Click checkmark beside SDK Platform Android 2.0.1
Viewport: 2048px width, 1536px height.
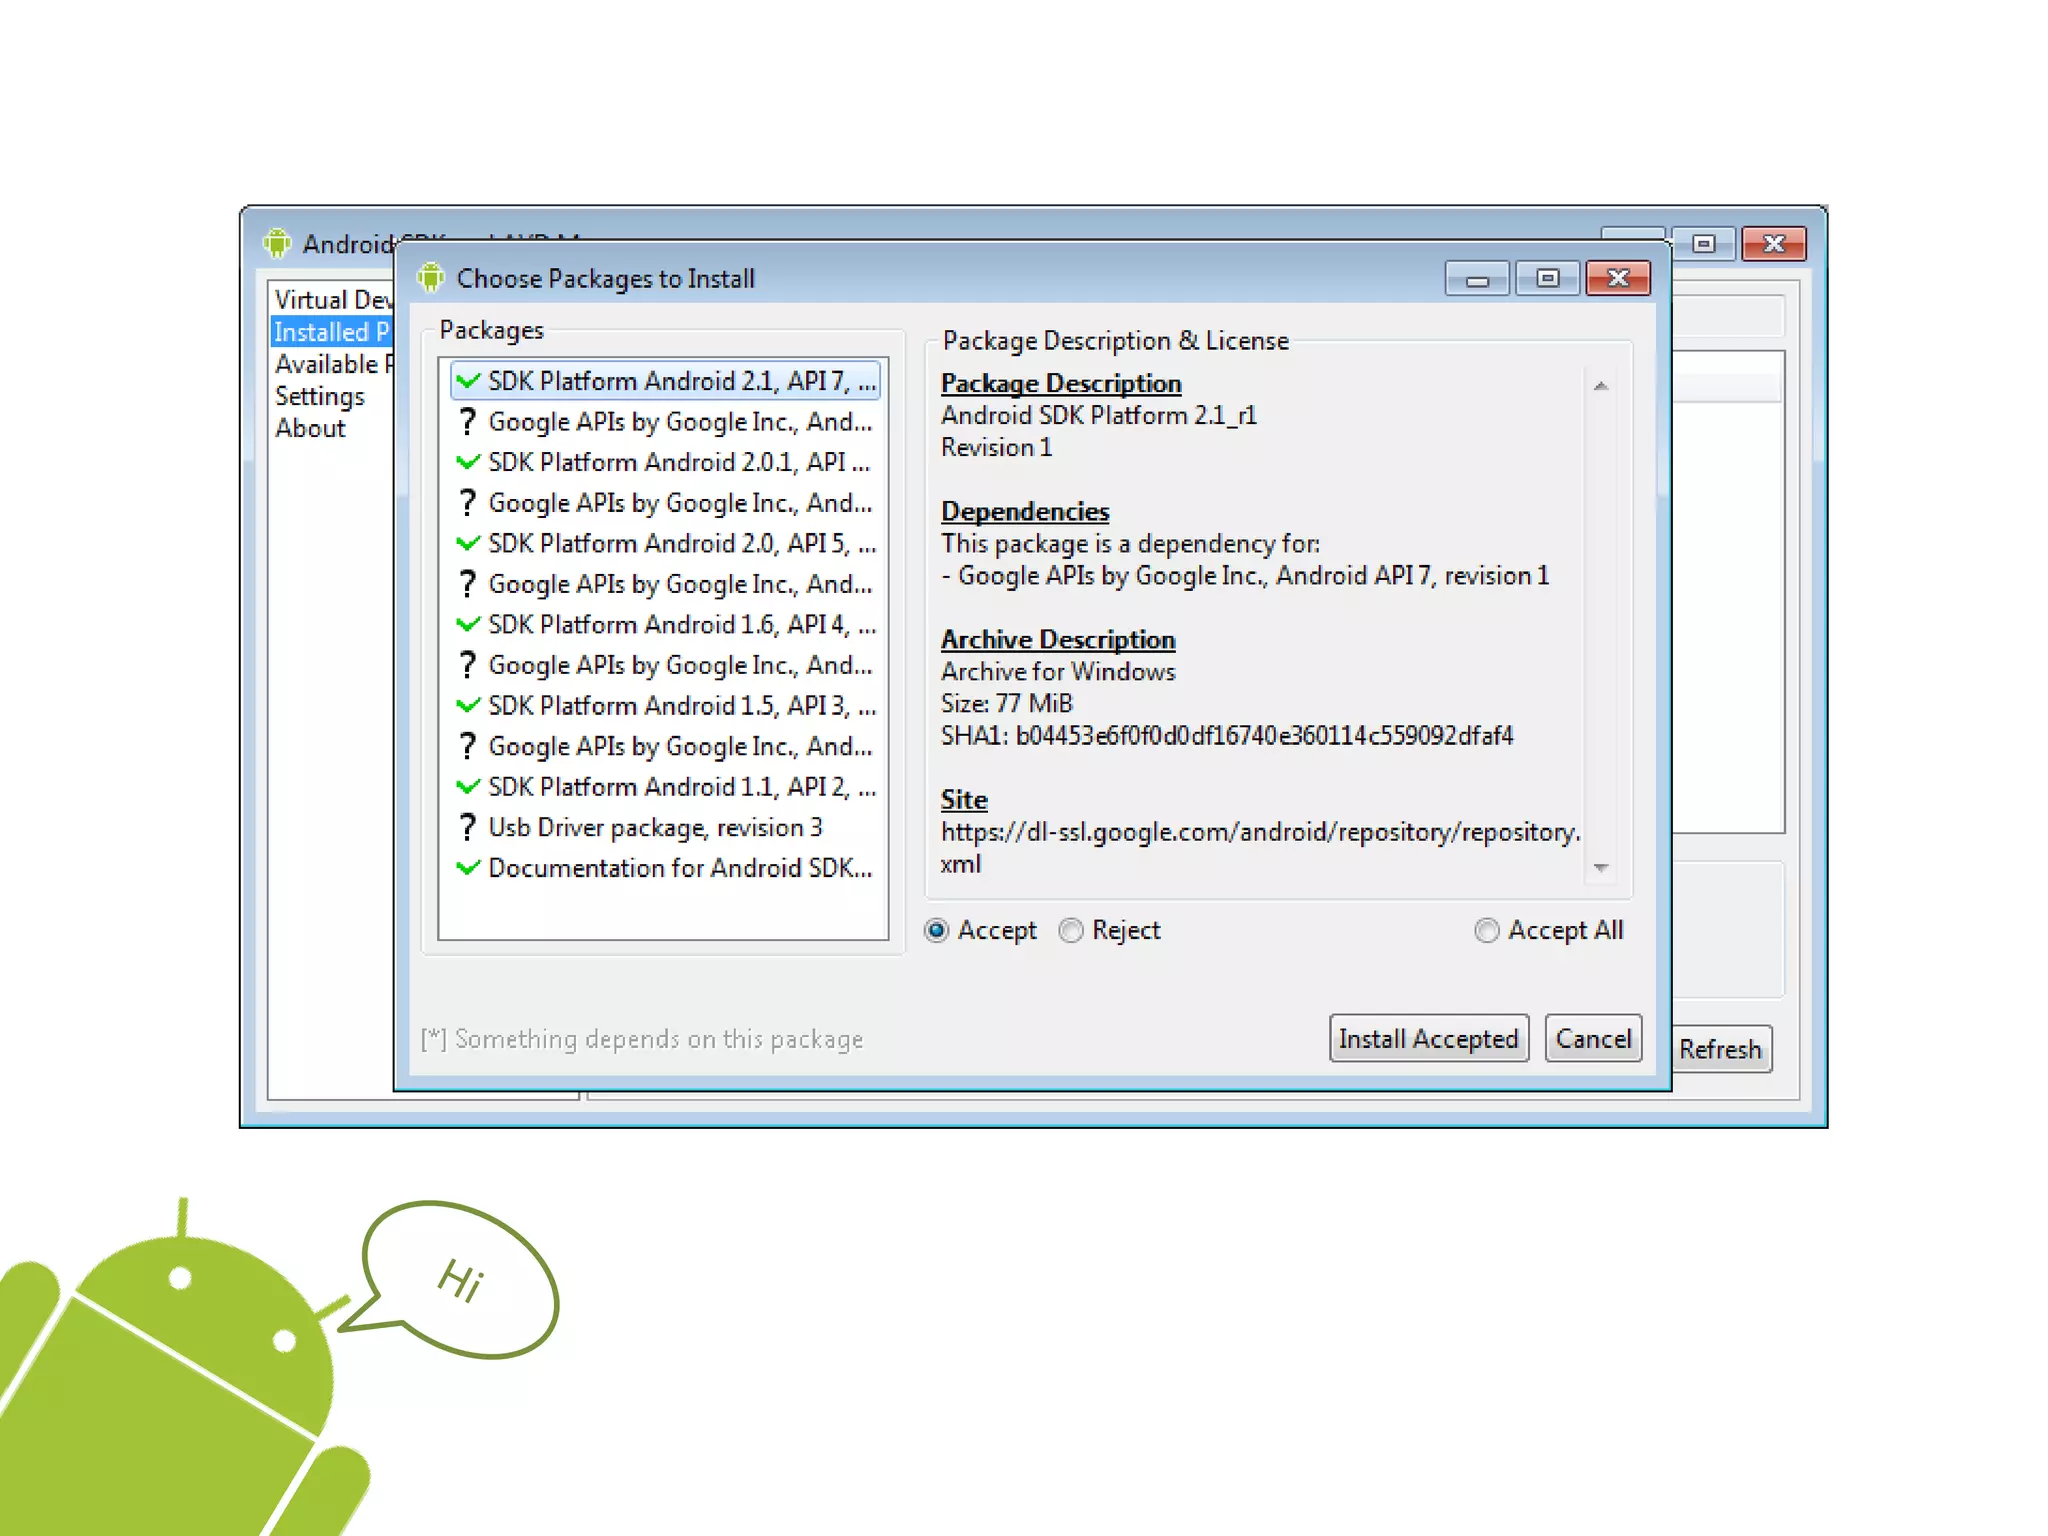click(x=467, y=462)
